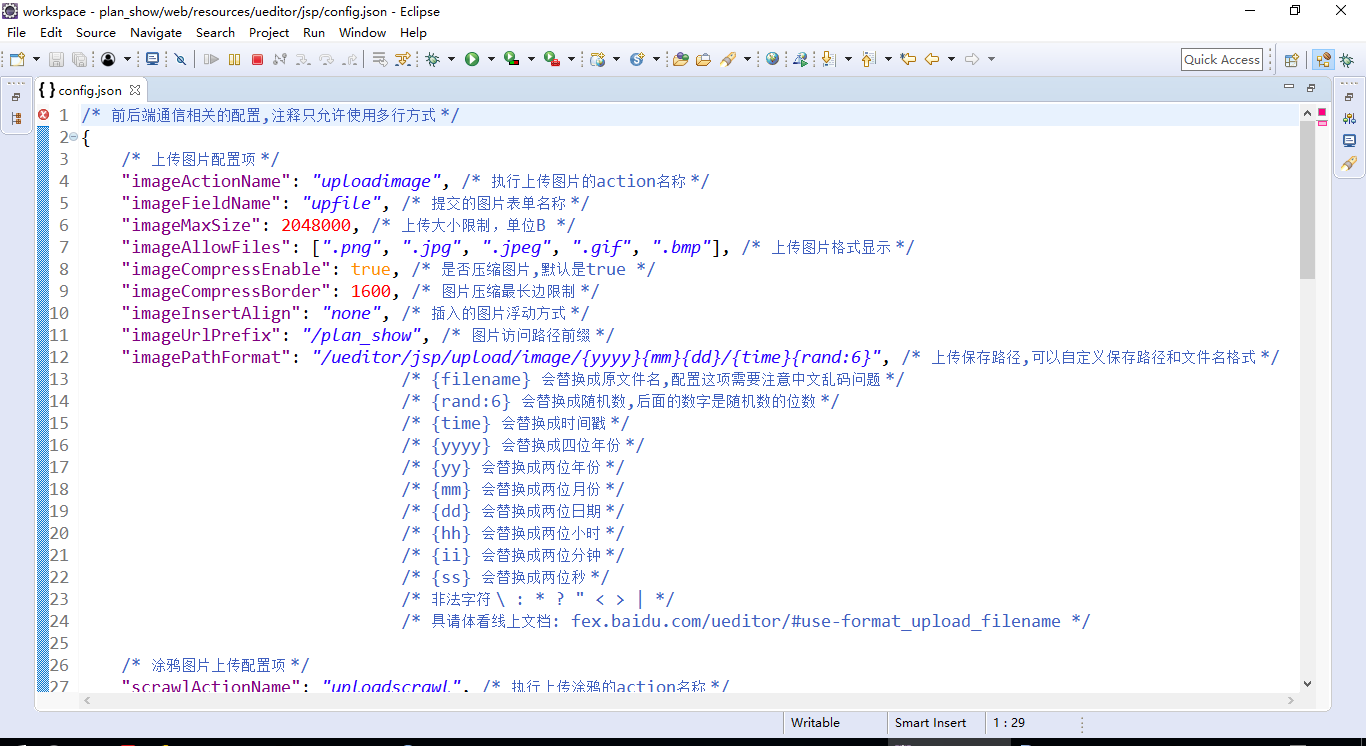This screenshot has height=746, width=1366.
Task: Expand the Back history dropdown arrow
Action: tap(951, 59)
